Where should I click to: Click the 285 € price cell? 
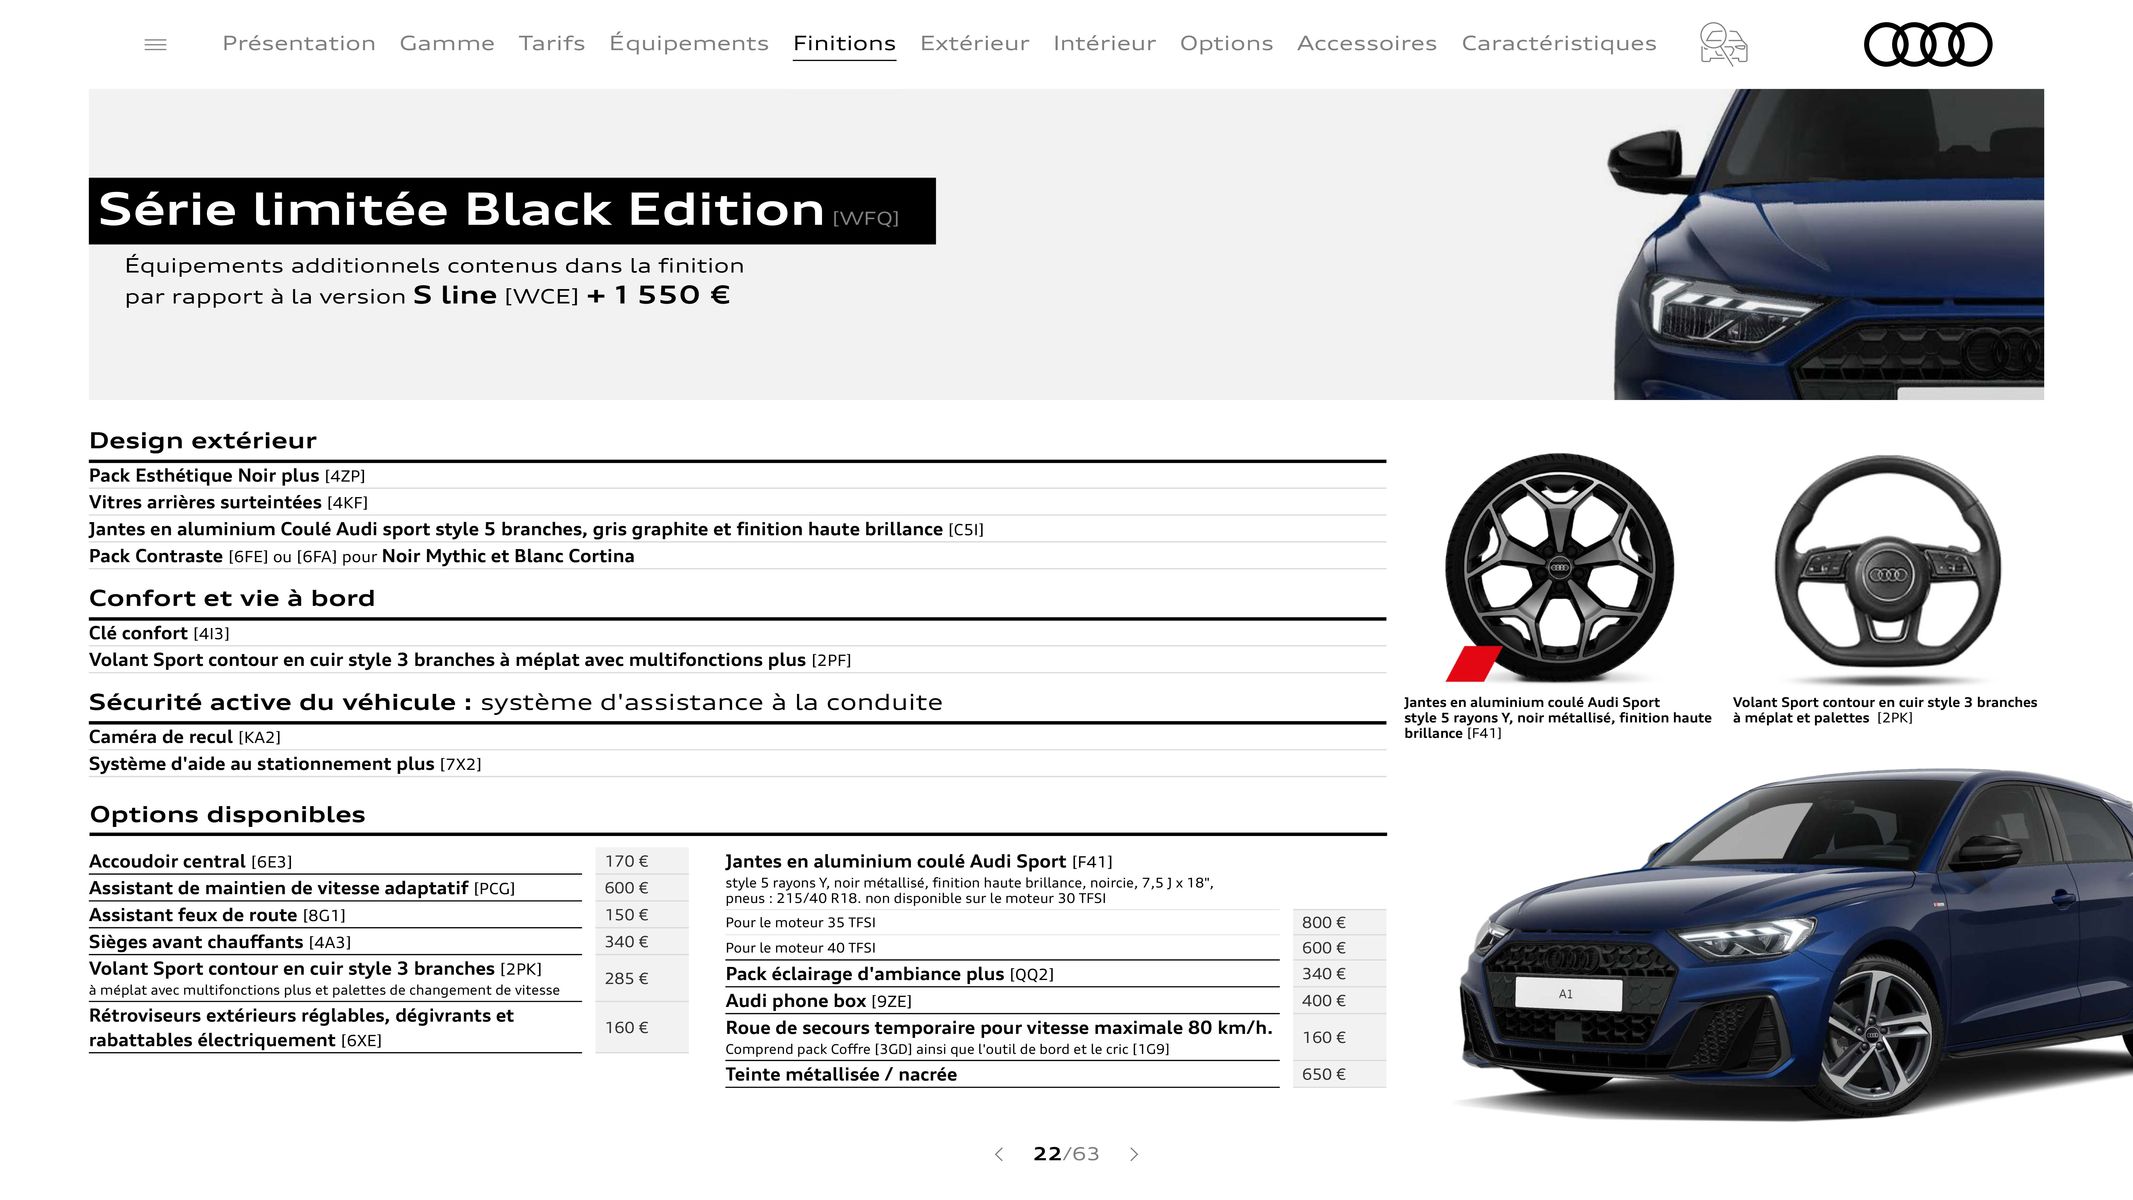(x=642, y=978)
